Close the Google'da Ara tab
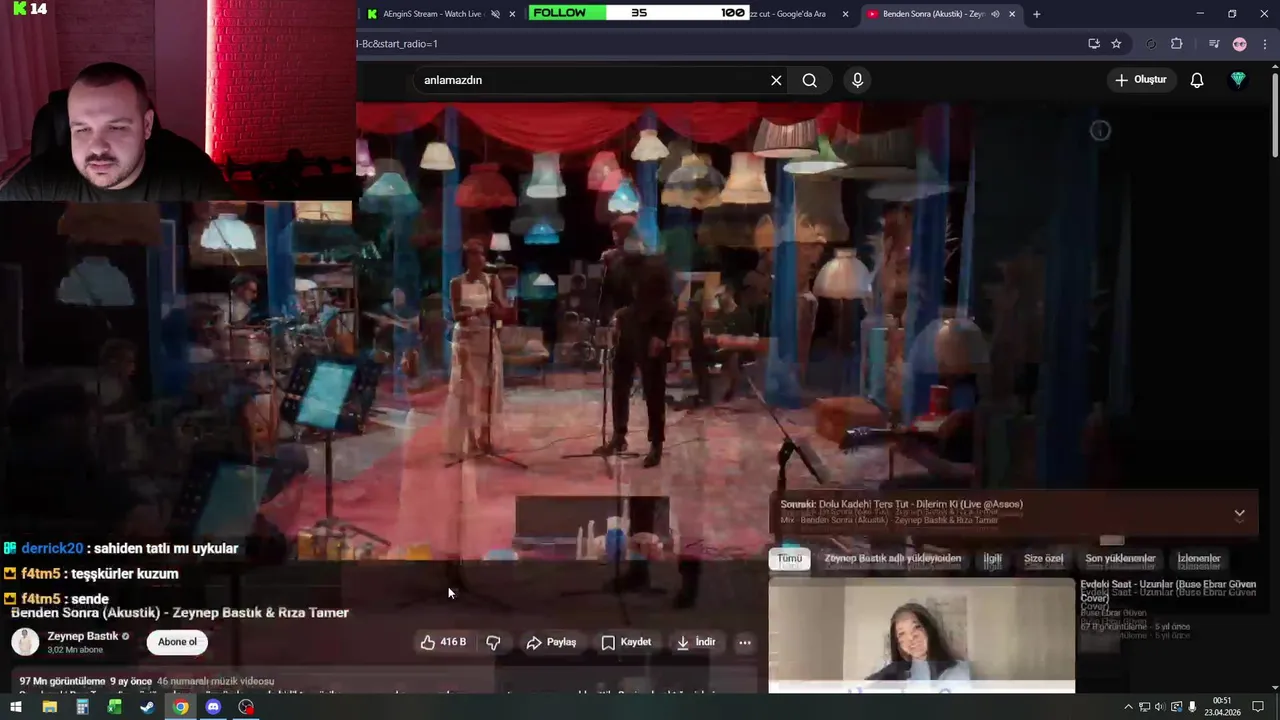This screenshot has width=1280, height=720. 845,14
